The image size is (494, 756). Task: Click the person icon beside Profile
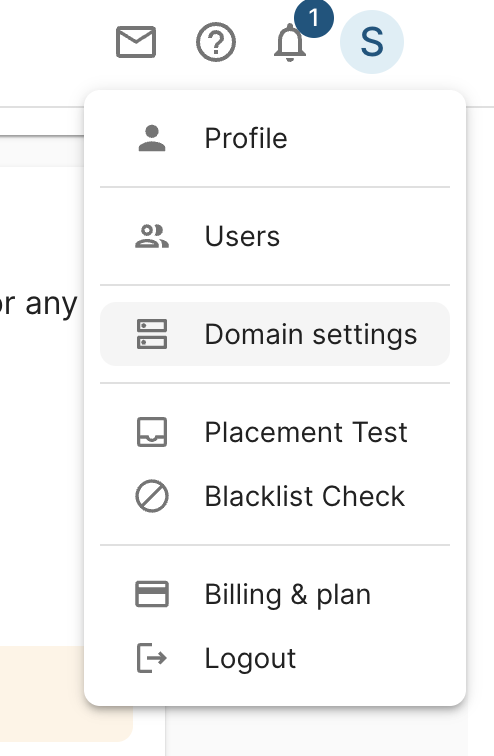pos(152,138)
